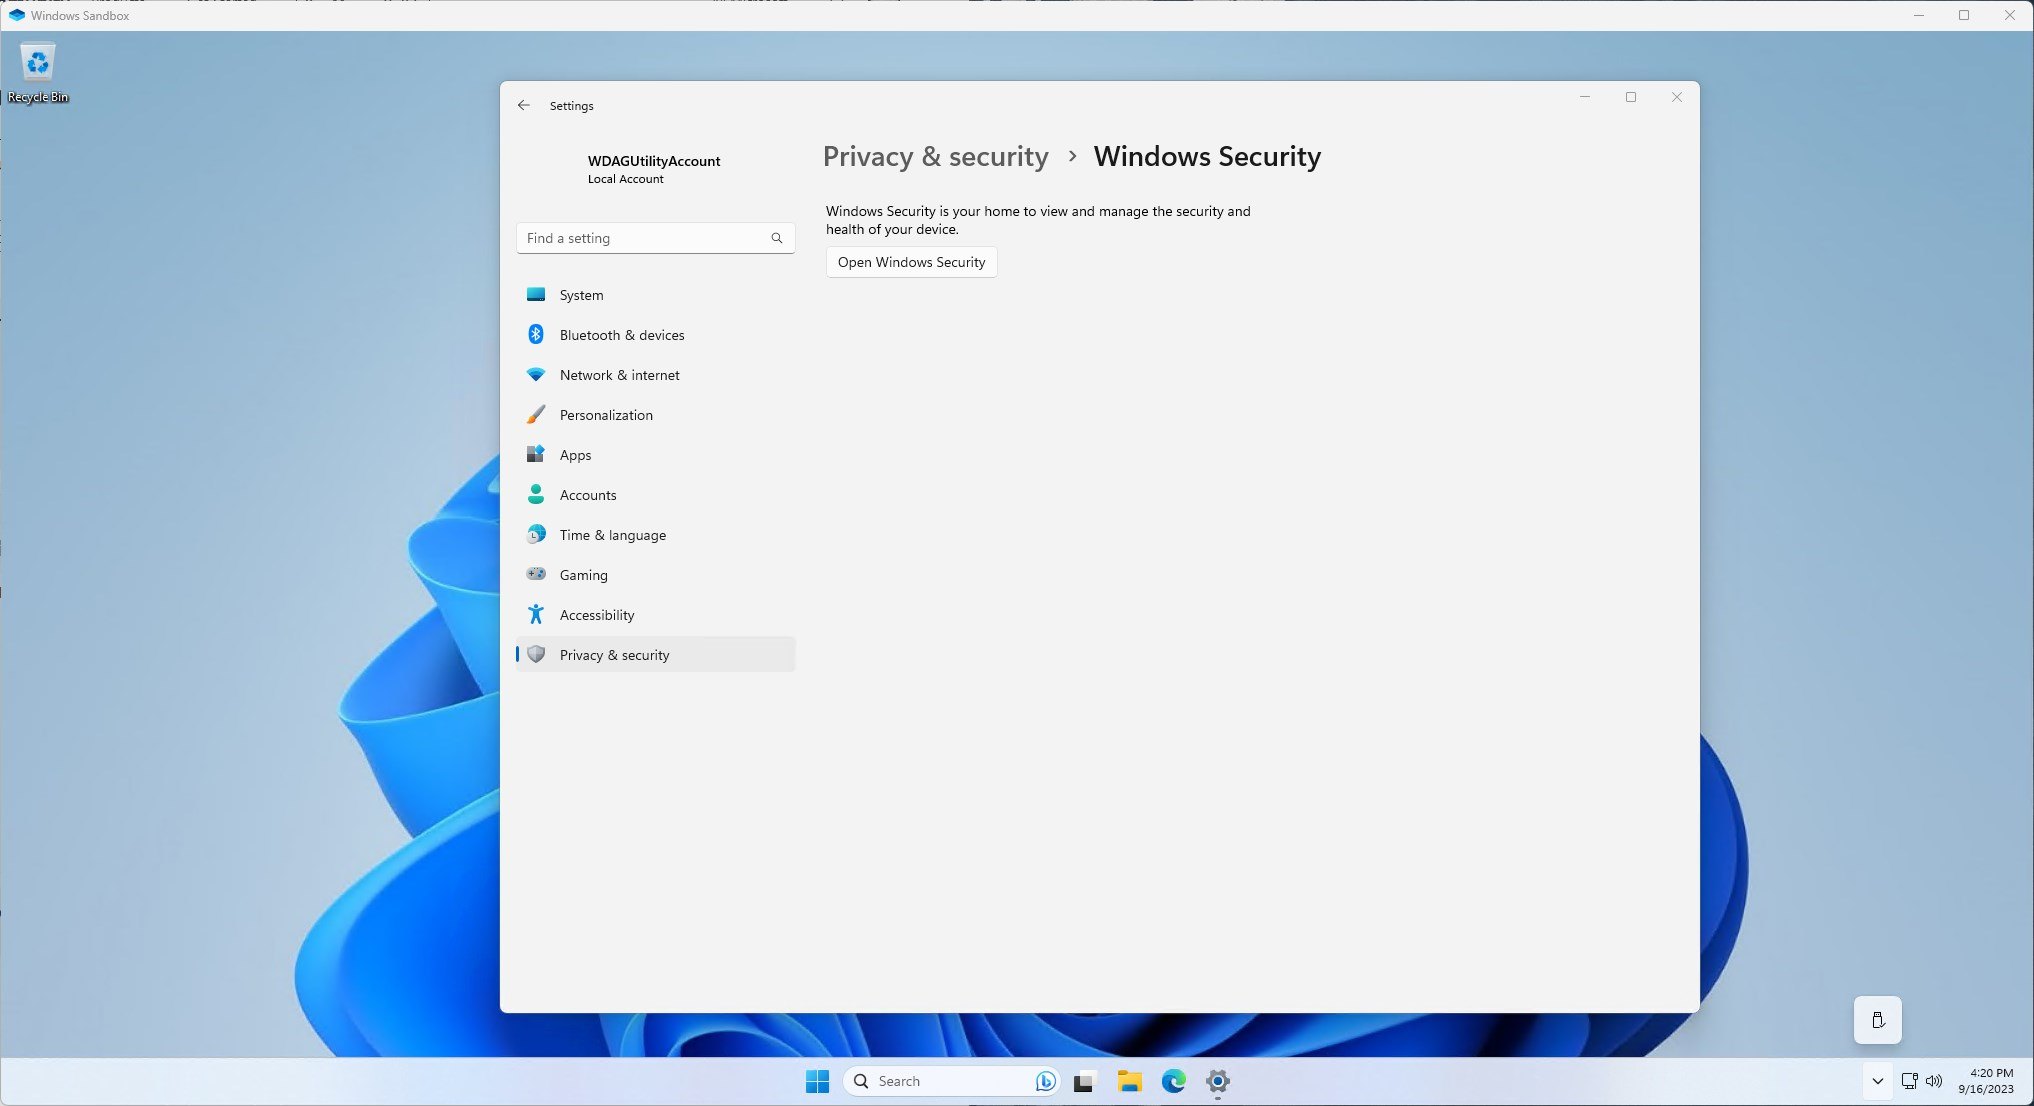The image size is (2034, 1106).
Task: Click the System monitor icon in sidebar
Action: coord(536,294)
